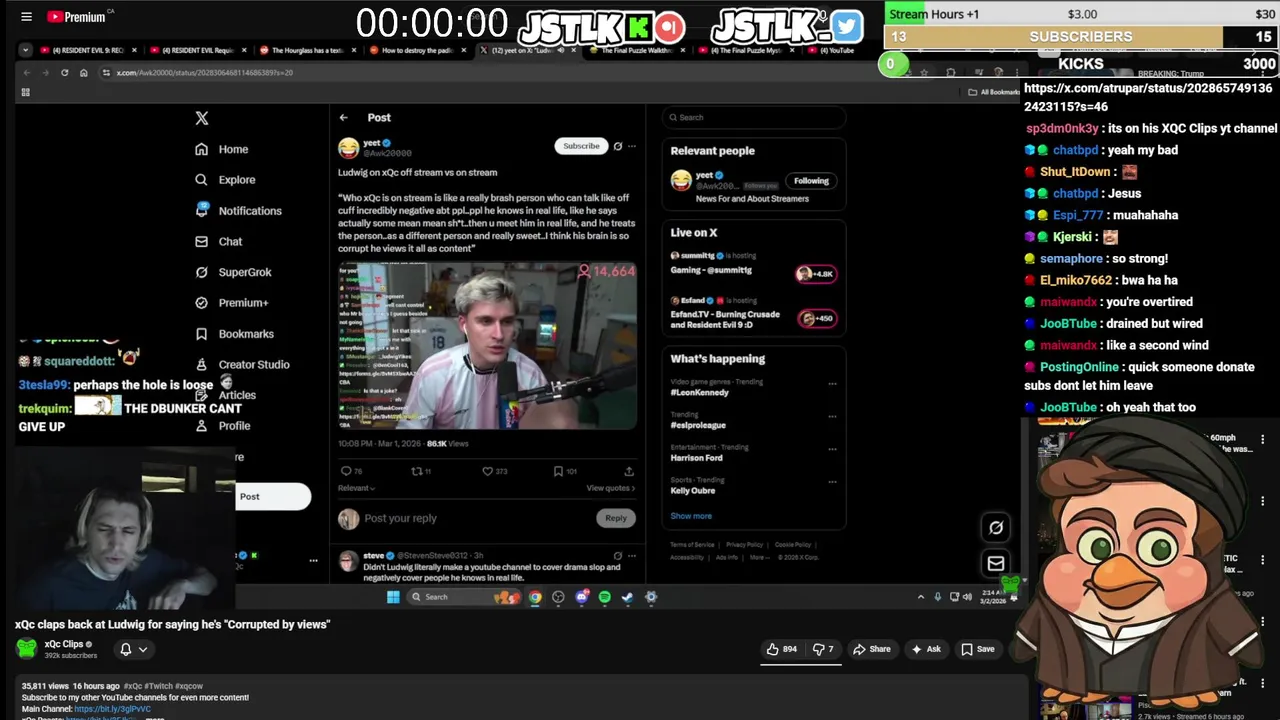
Task: Open View quotes link
Action: 610,488
